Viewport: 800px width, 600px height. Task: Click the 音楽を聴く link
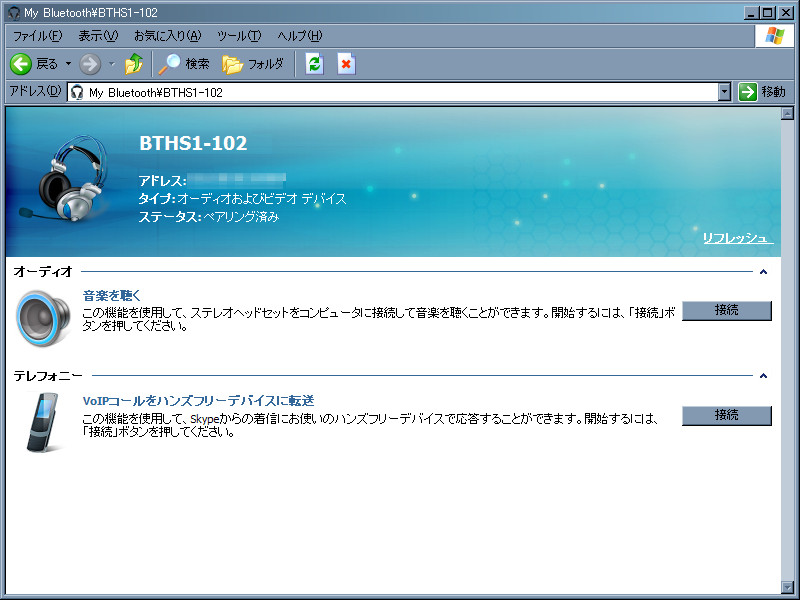coord(111,295)
